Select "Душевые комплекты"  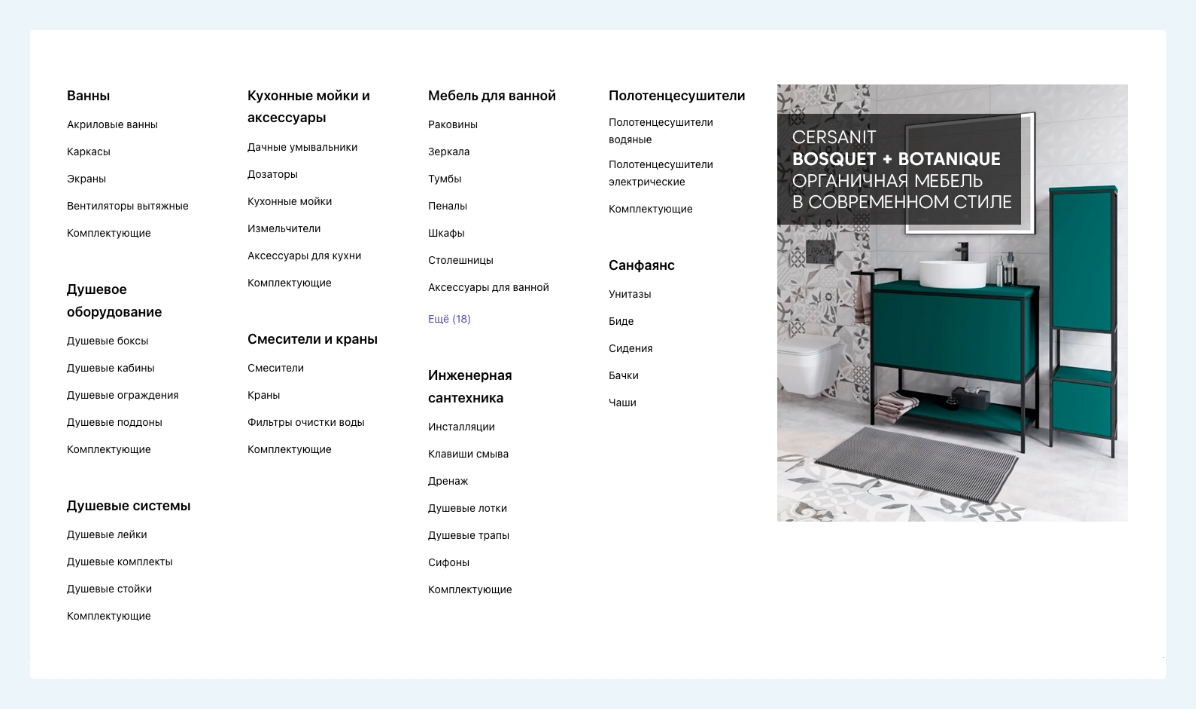[x=120, y=562]
